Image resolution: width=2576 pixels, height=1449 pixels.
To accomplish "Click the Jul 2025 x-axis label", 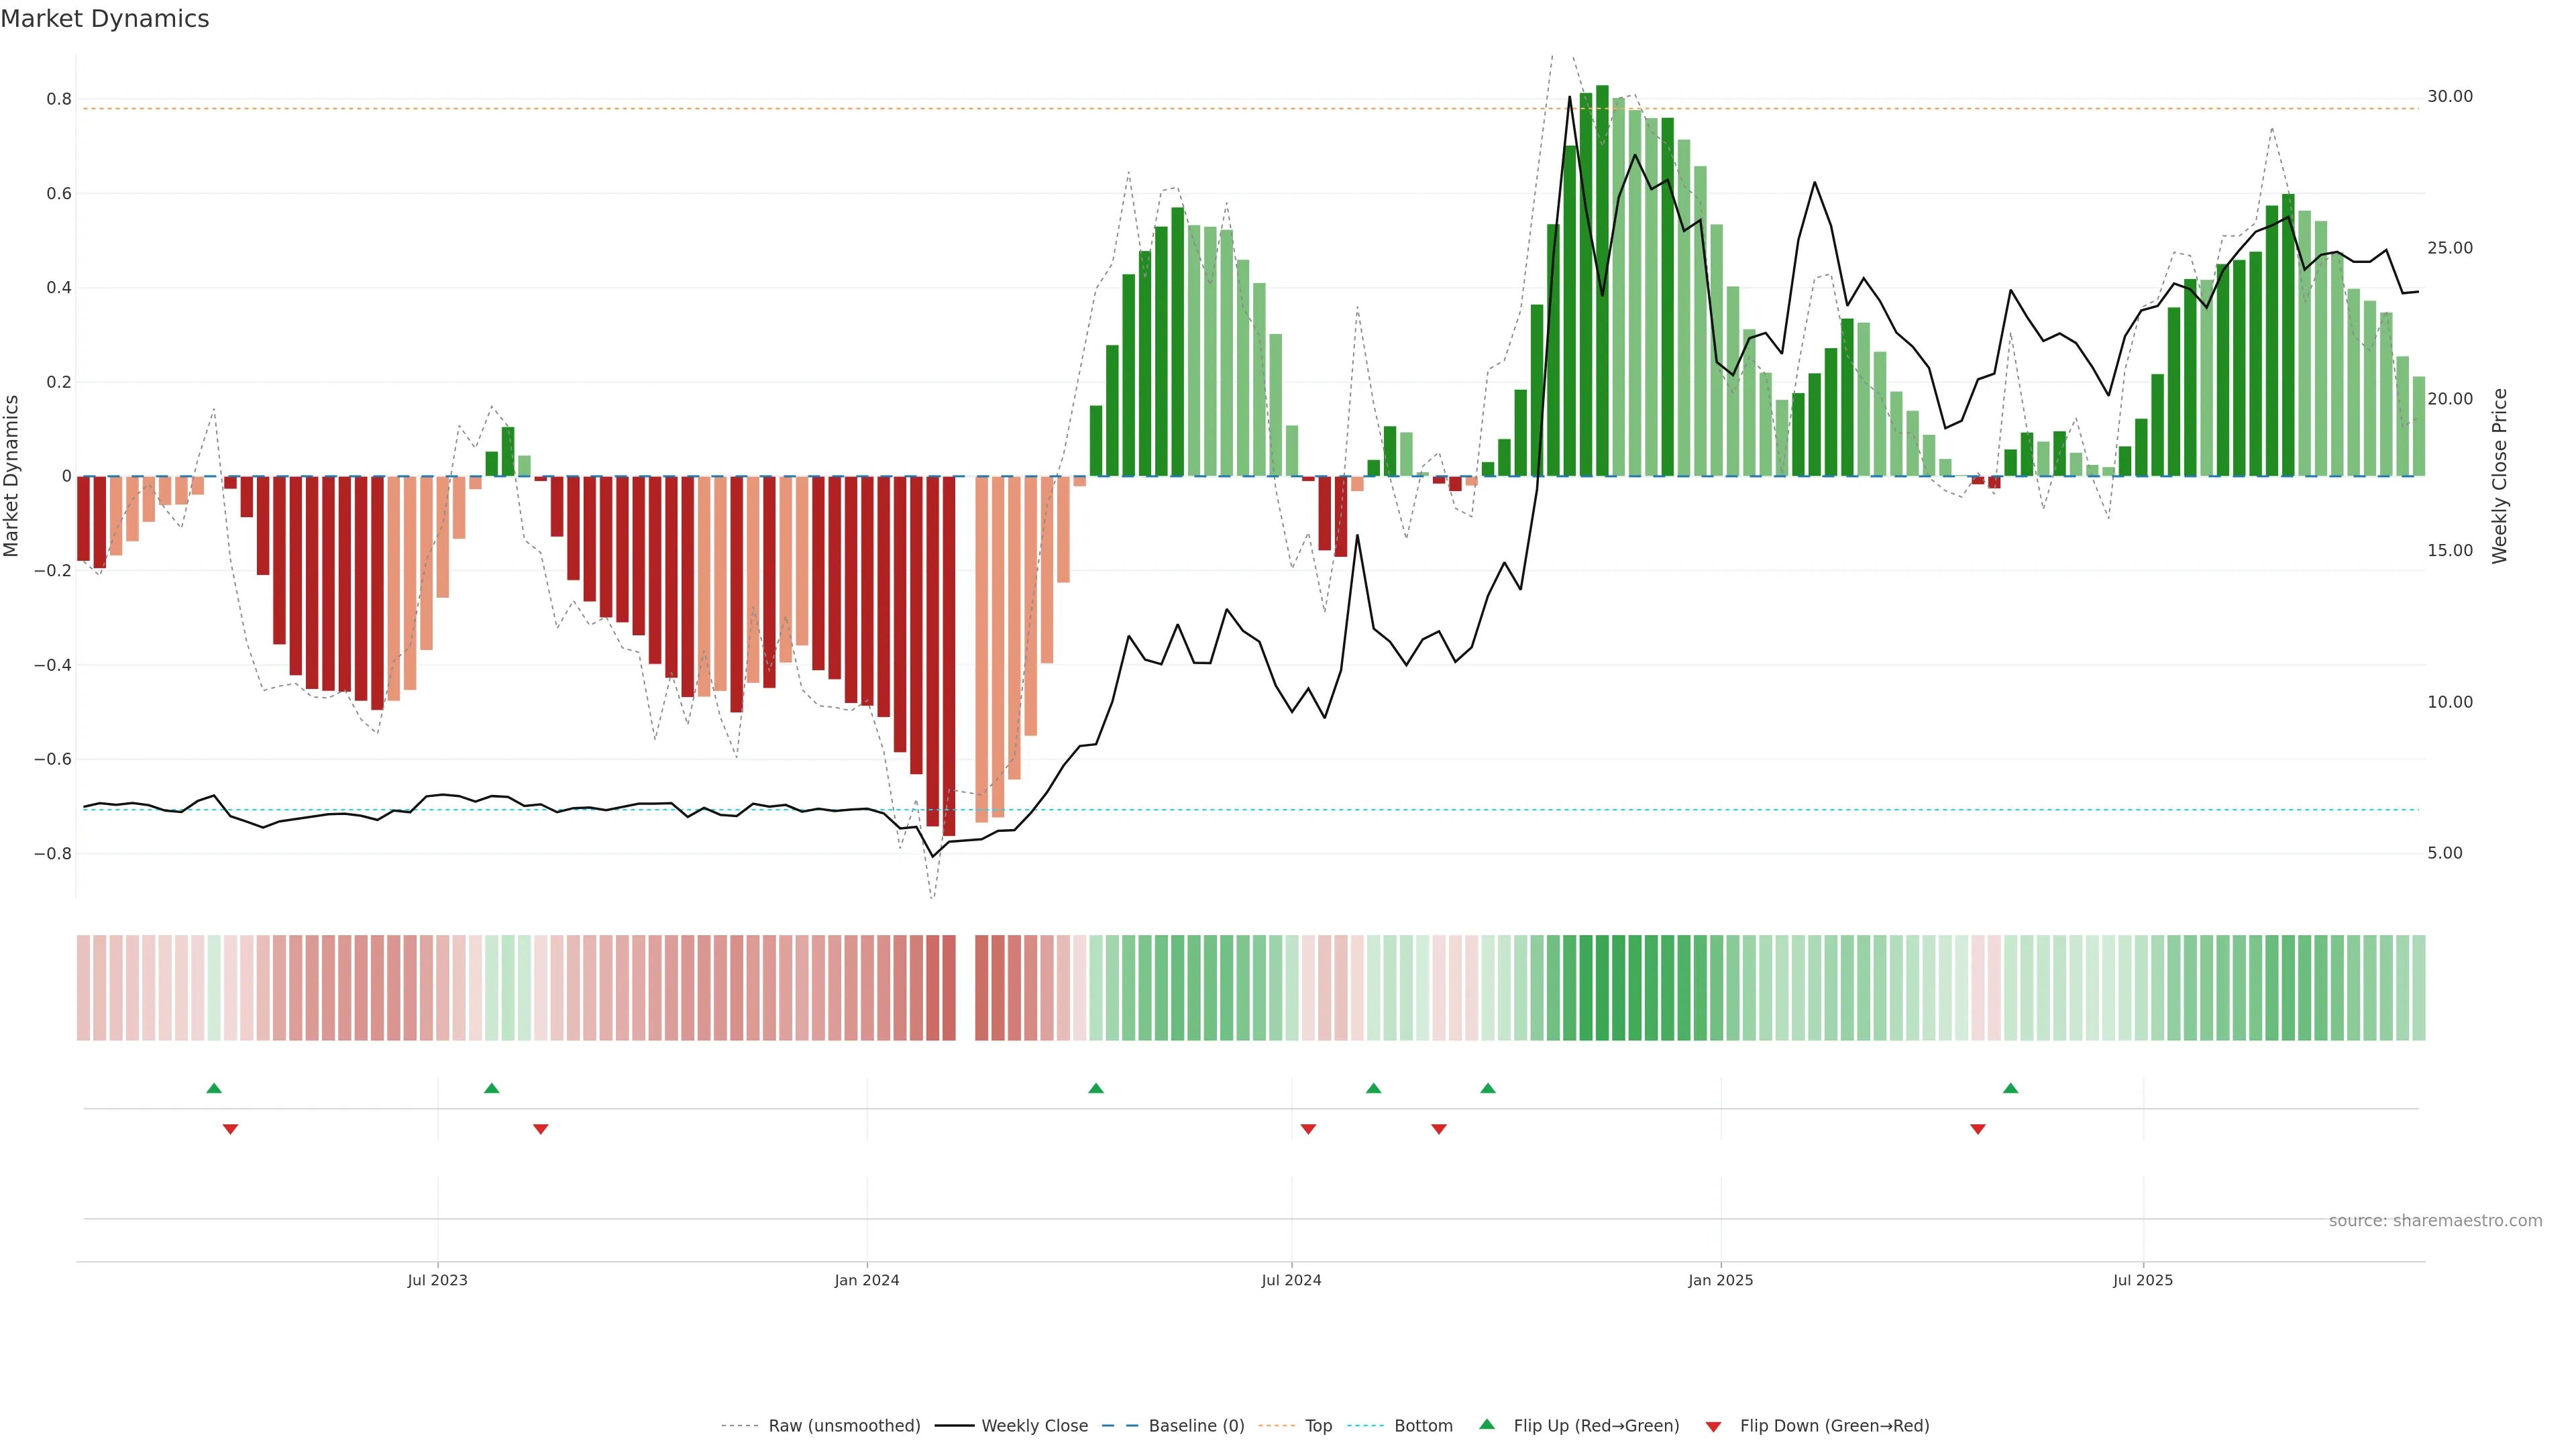I will click(2142, 1280).
